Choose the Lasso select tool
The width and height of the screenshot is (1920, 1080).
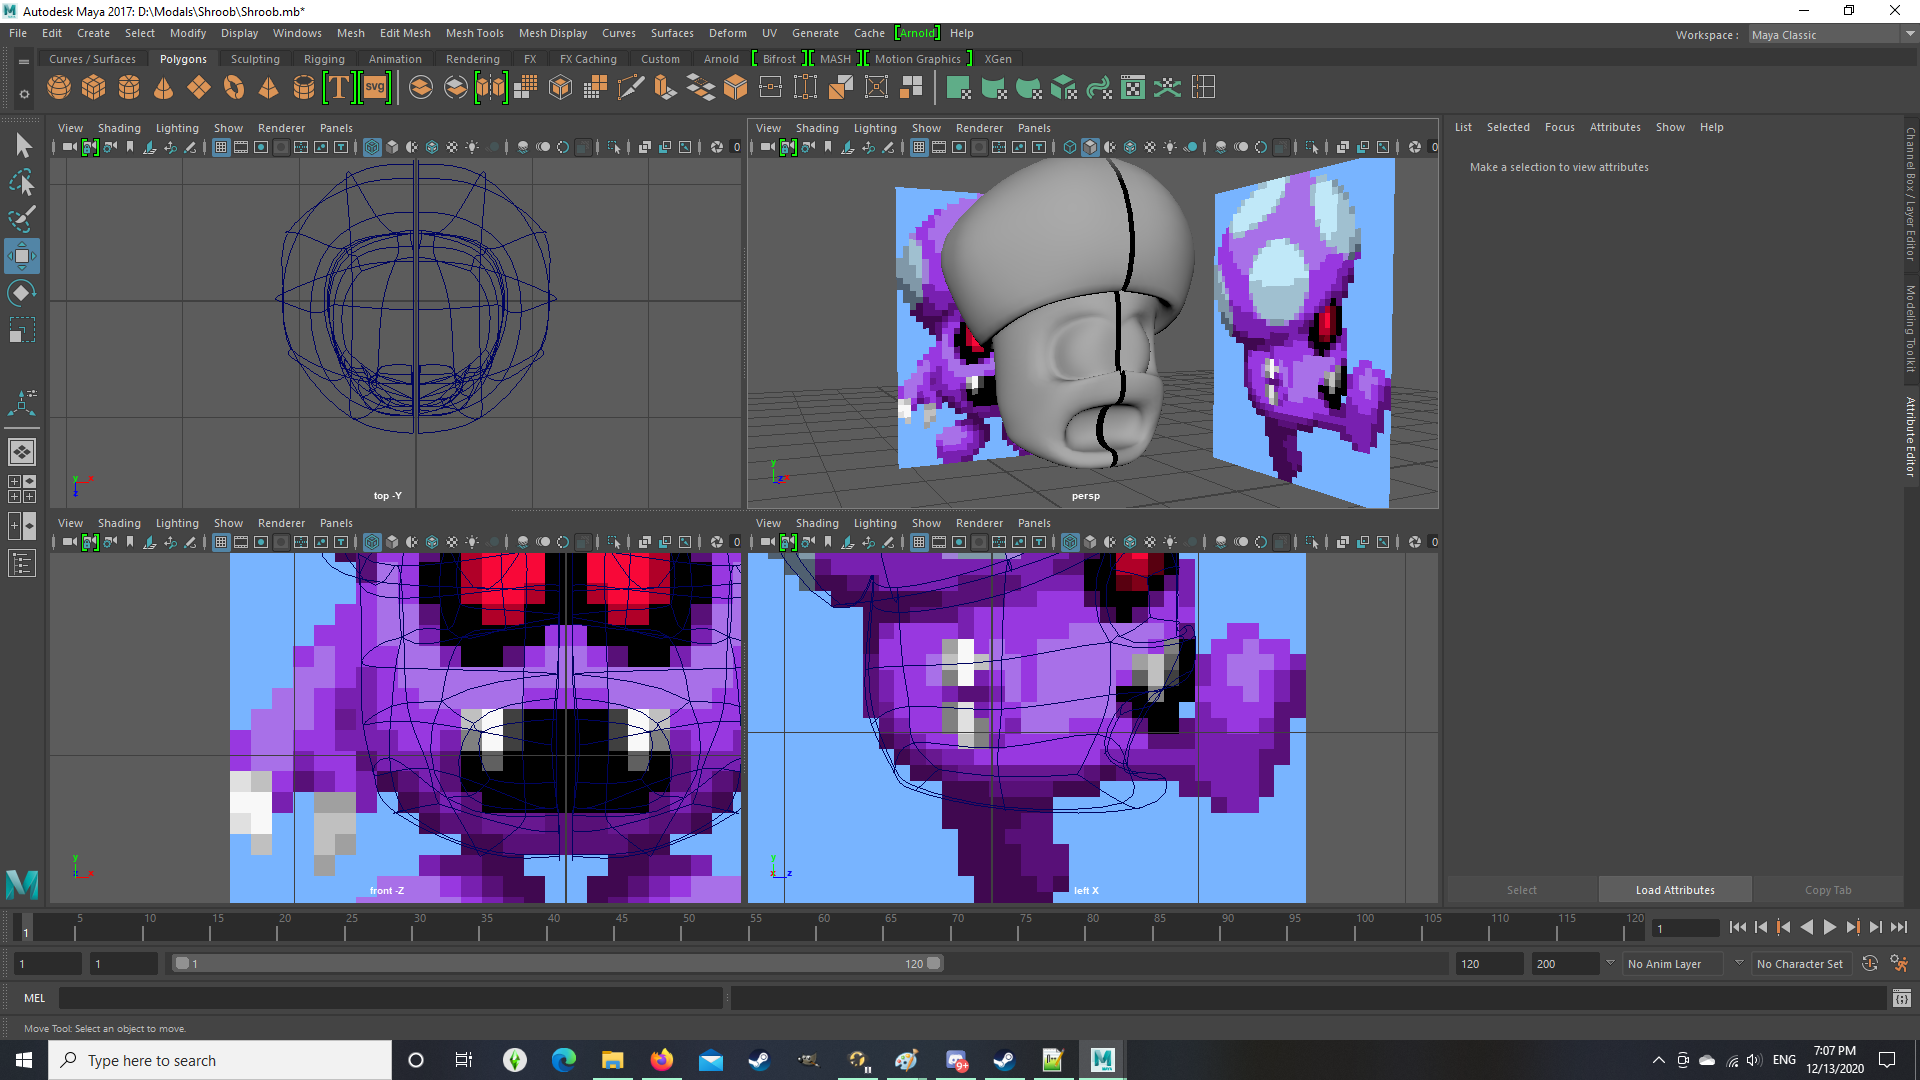[22, 183]
